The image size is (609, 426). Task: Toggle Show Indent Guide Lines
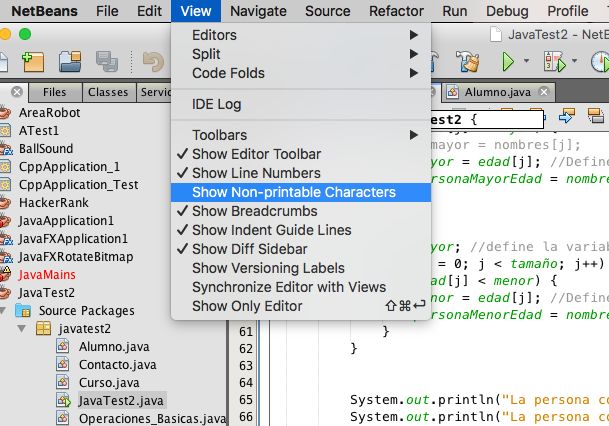pyautogui.click(x=301, y=230)
